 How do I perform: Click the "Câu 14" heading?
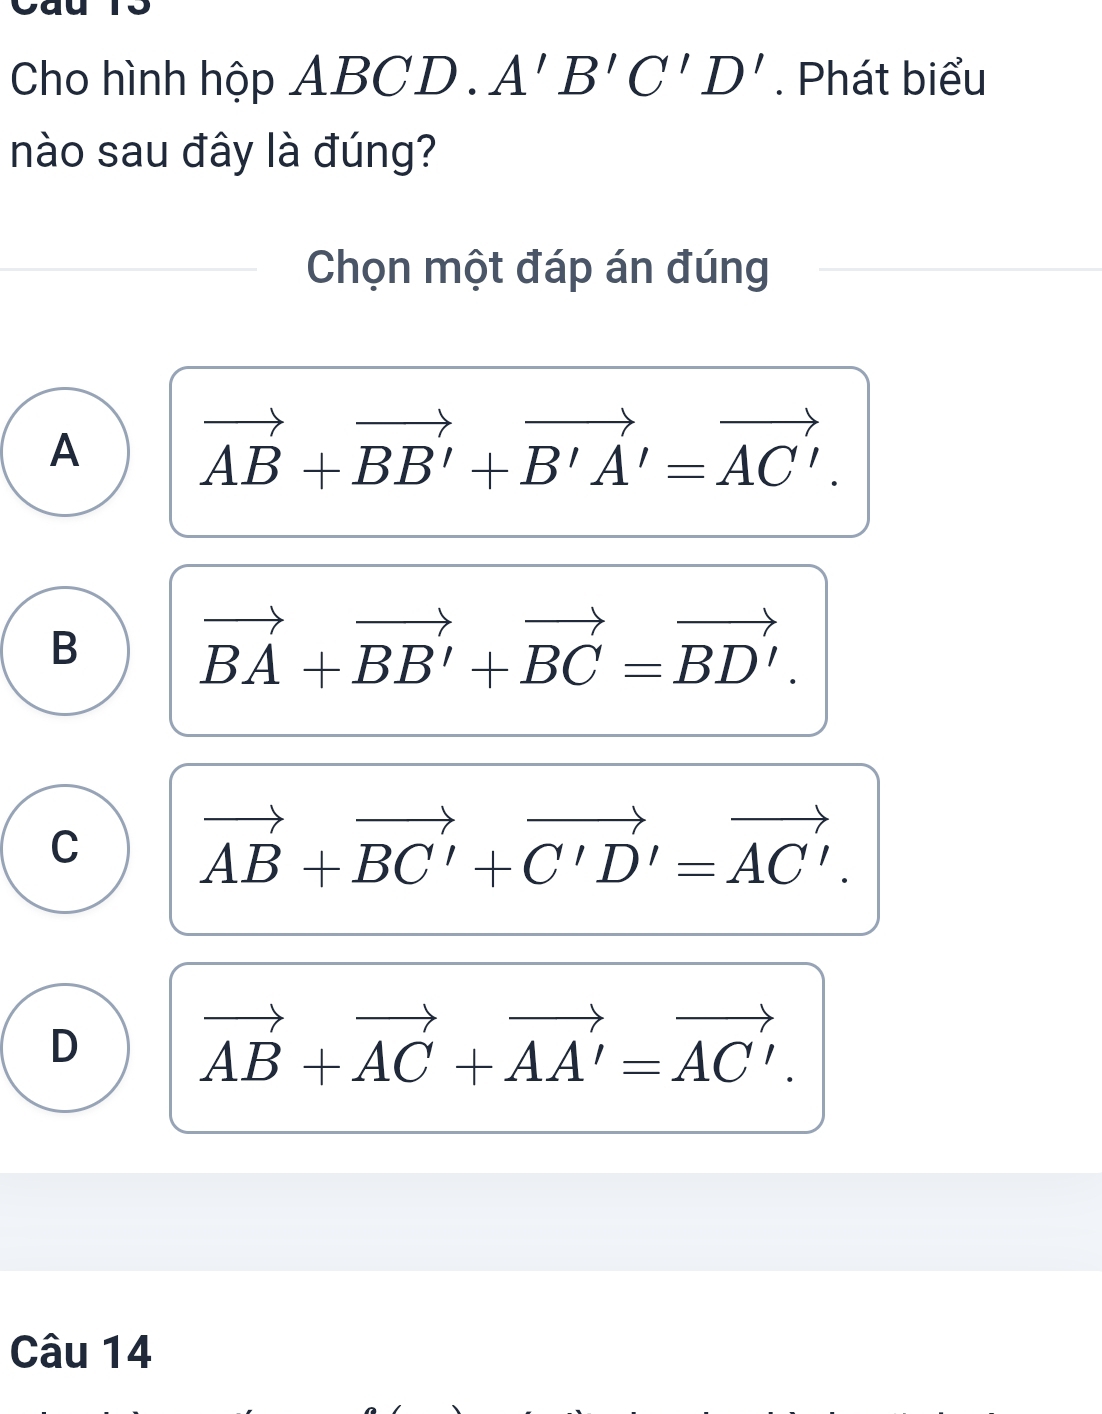(x=81, y=1352)
